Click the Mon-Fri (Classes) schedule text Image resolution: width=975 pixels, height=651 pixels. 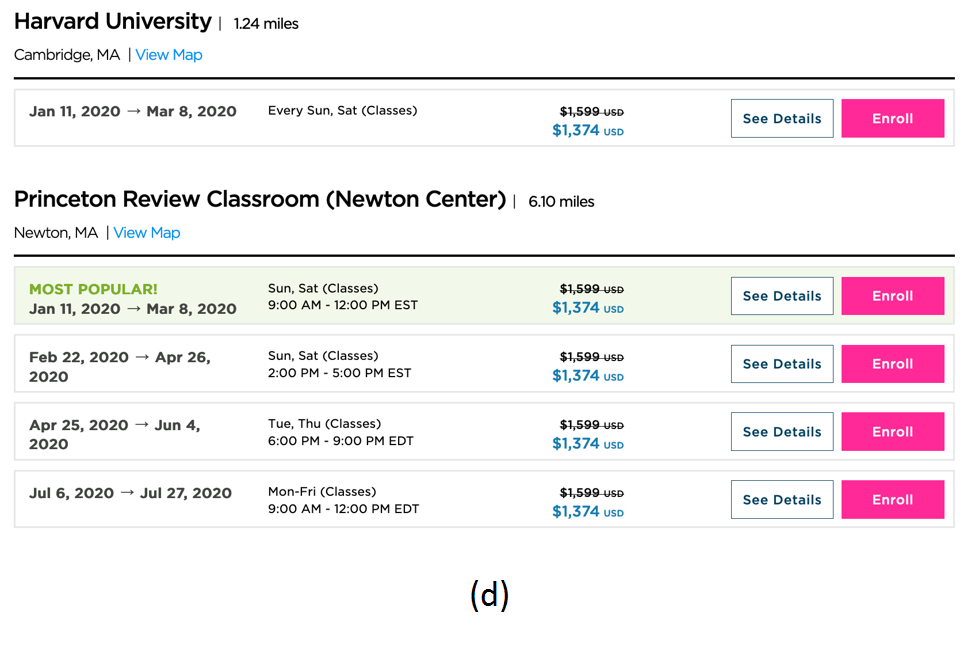click(322, 492)
